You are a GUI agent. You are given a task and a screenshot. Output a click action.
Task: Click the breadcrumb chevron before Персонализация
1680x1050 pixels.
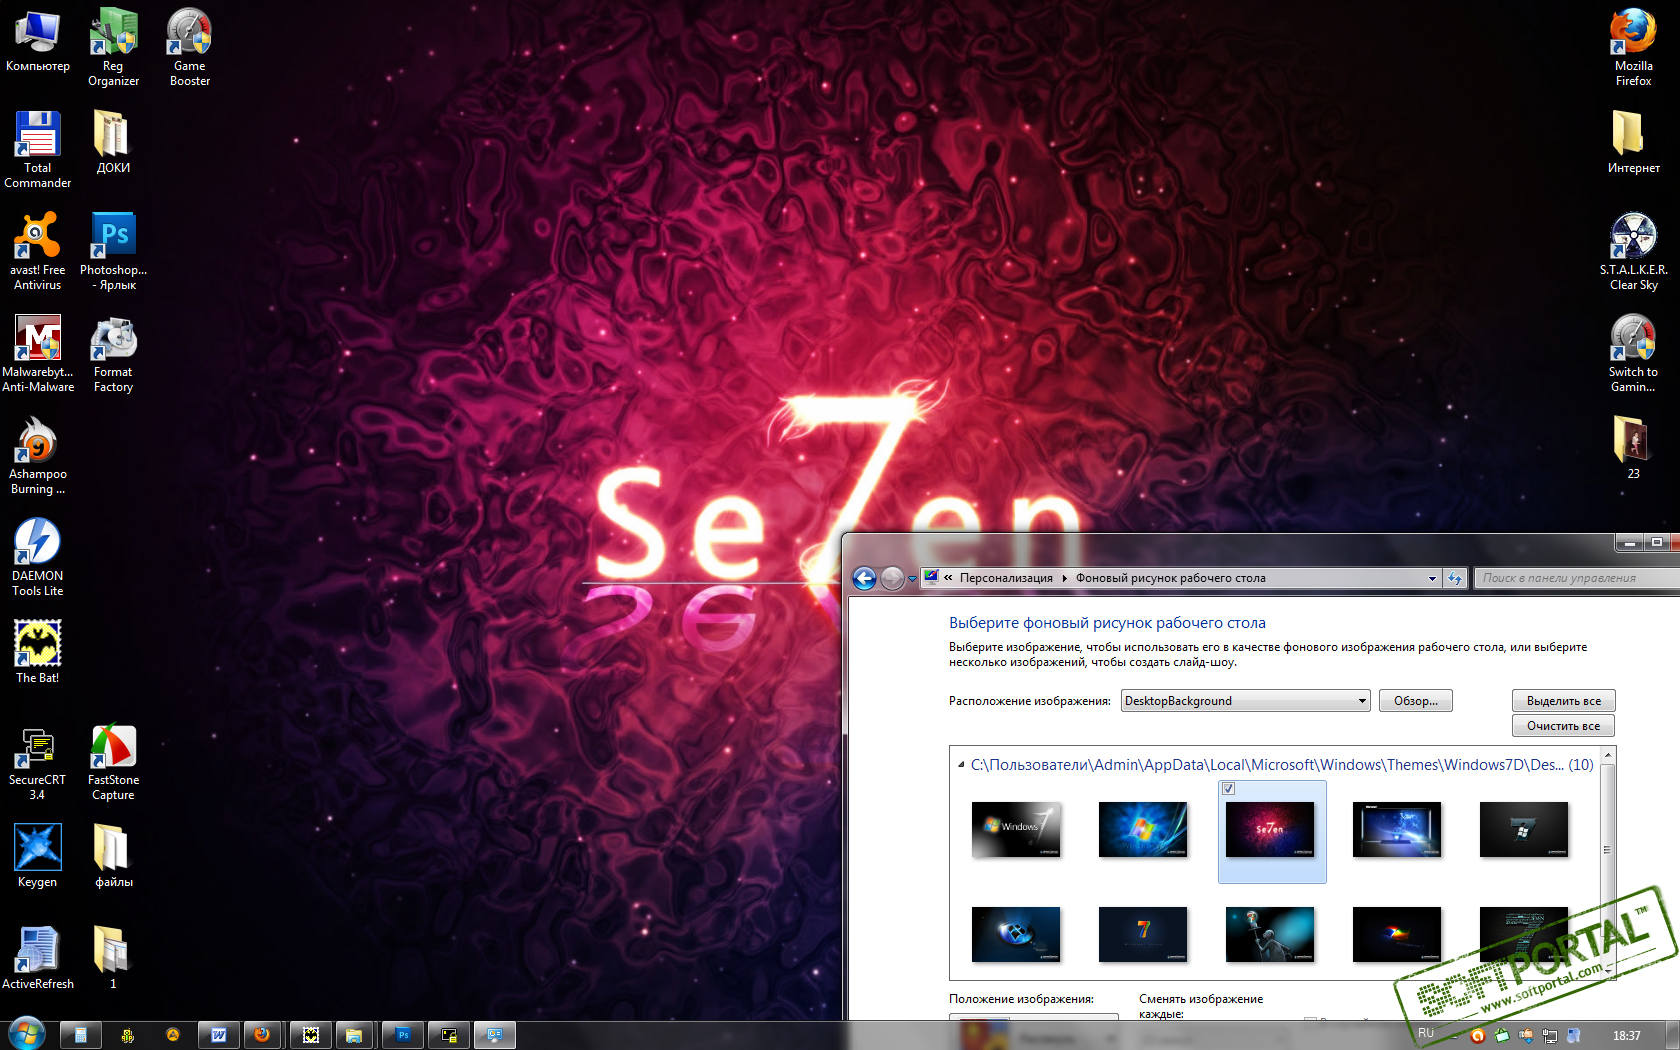click(x=948, y=578)
